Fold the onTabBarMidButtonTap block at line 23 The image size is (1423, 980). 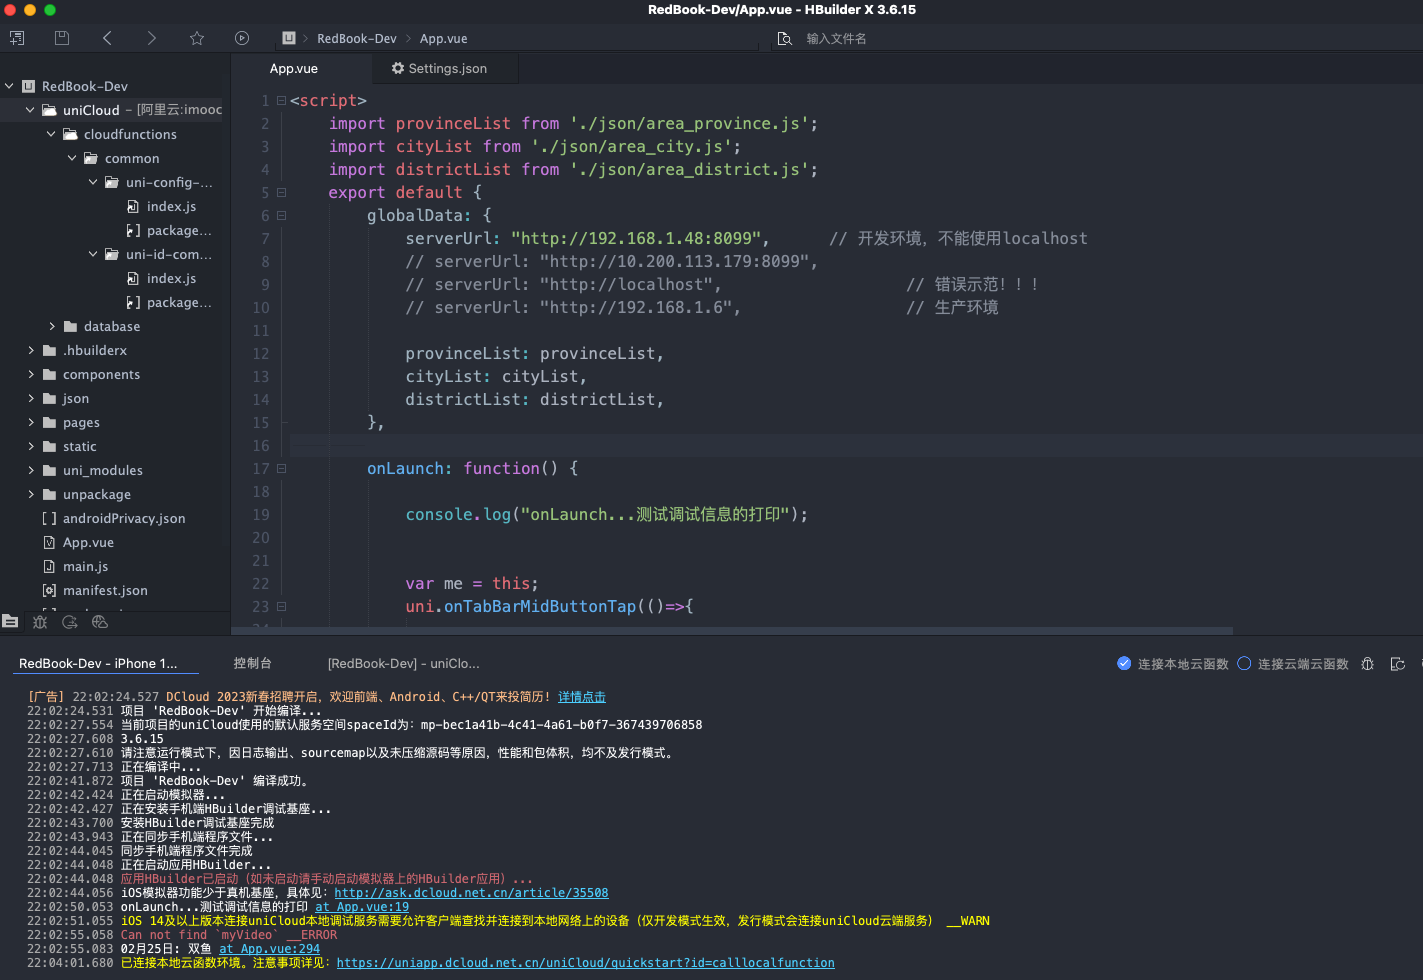click(281, 606)
